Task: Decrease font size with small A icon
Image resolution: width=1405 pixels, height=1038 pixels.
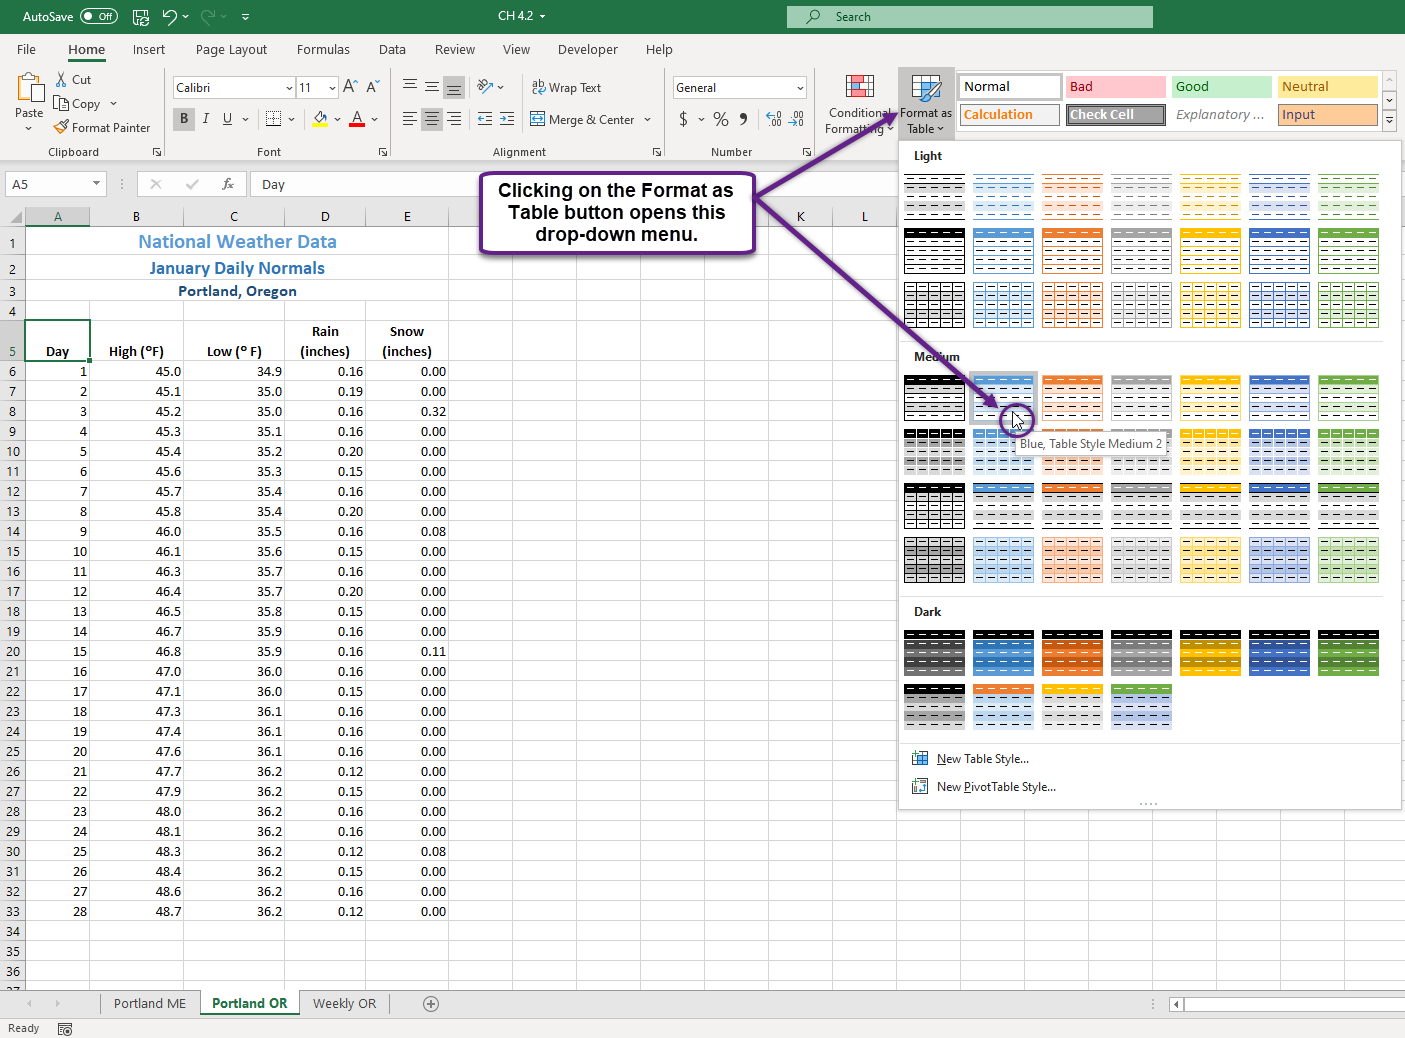Action: pyautogui.click(x=372, y=87)
